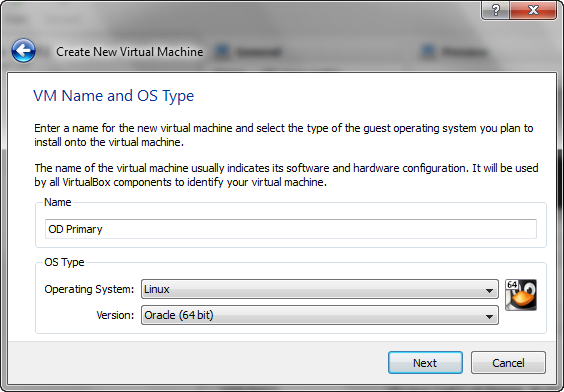Go back using the blue arrow button

[23, 51]
